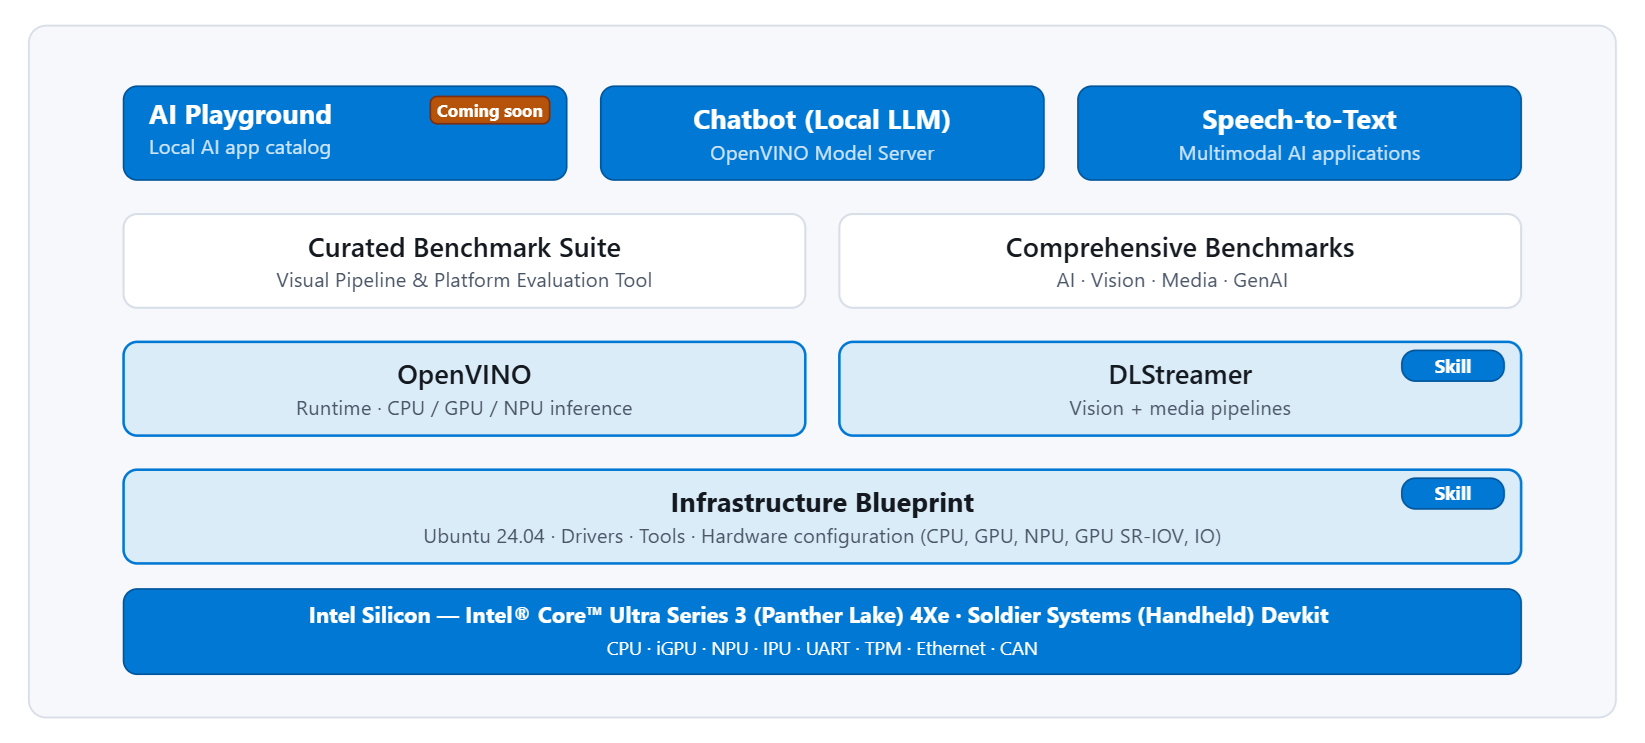Click the Skill badge on DLStreamer
1645x743 pixels.
1453,366
